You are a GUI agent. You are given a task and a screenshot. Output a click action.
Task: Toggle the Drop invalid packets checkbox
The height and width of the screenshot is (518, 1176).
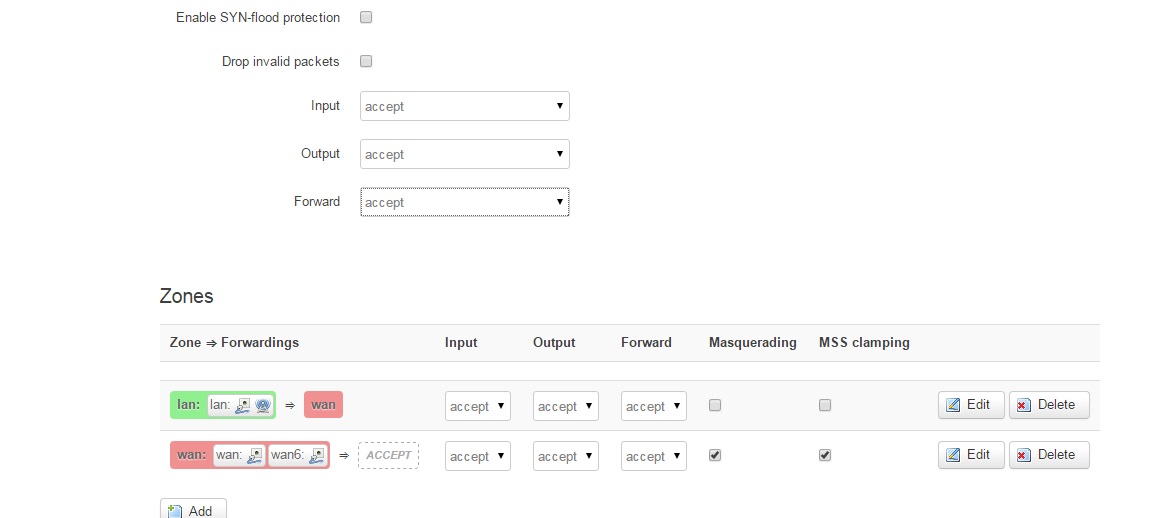(366, 61)
